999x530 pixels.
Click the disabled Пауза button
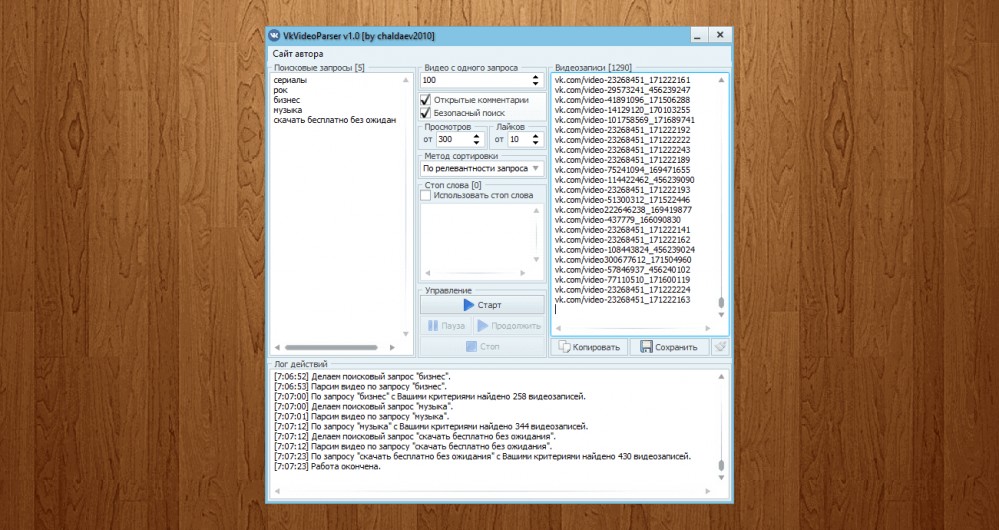pos(446,326)
